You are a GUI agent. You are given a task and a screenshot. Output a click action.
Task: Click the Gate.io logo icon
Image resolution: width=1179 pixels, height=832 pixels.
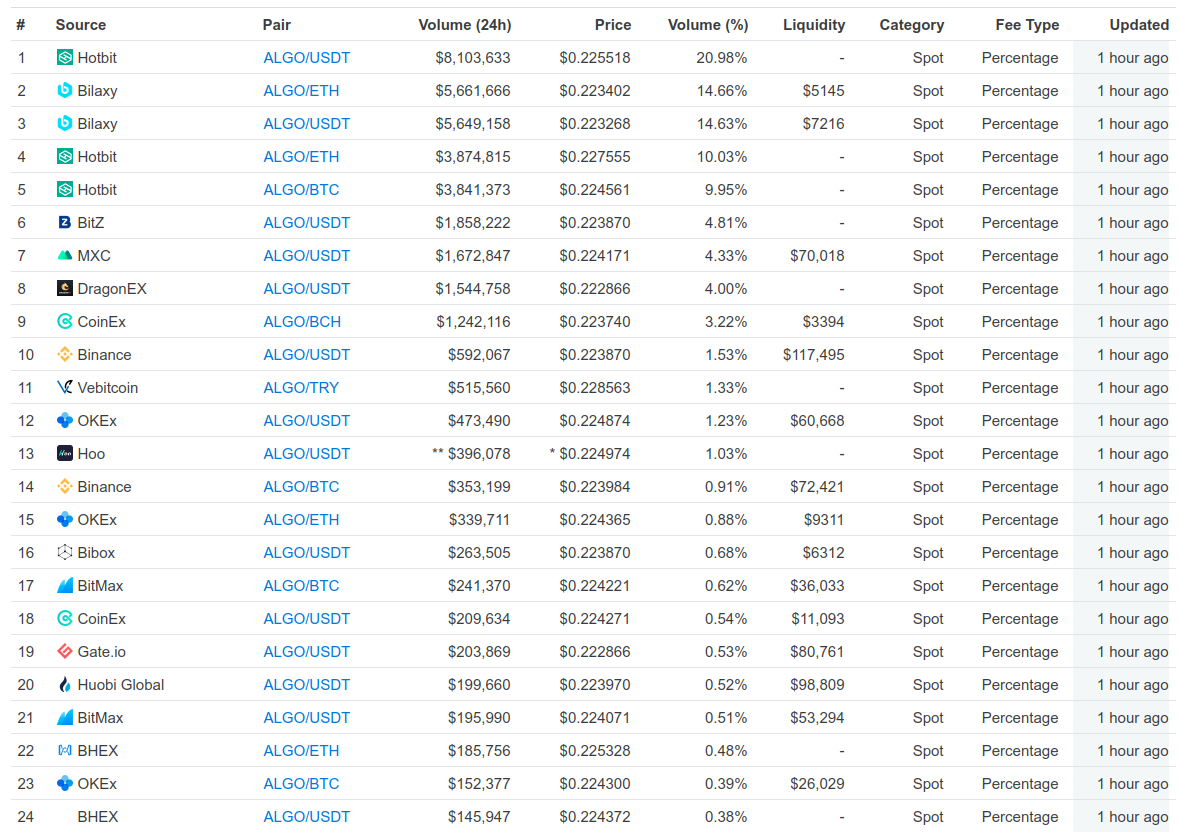[65, 653]
